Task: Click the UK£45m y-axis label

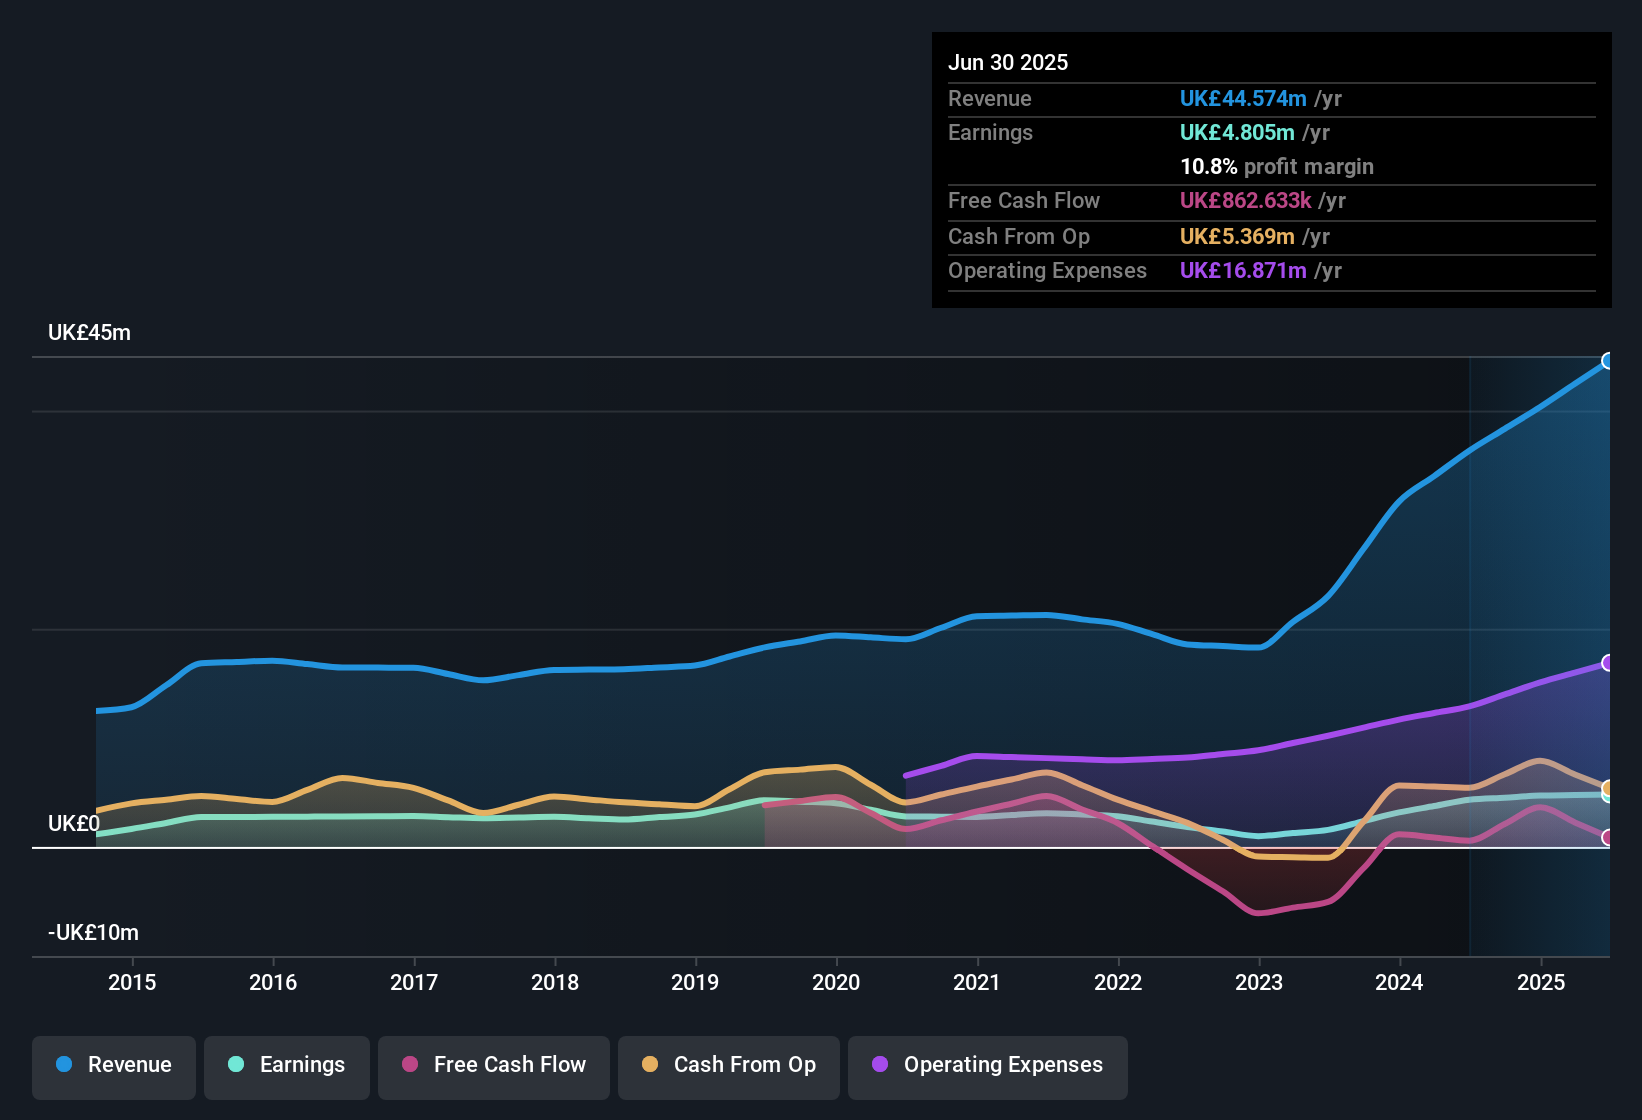Action: click(x=89, y=332)
